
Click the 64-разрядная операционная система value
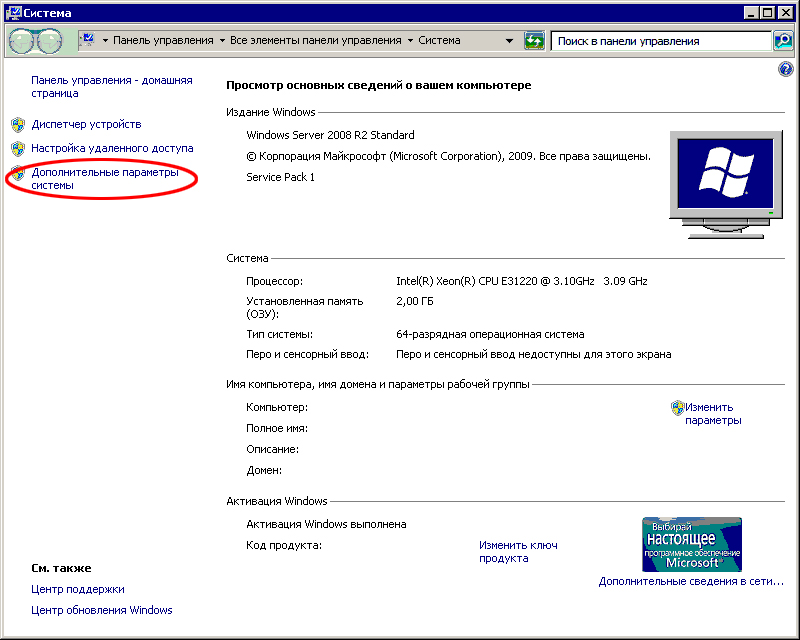coord(490,335)
